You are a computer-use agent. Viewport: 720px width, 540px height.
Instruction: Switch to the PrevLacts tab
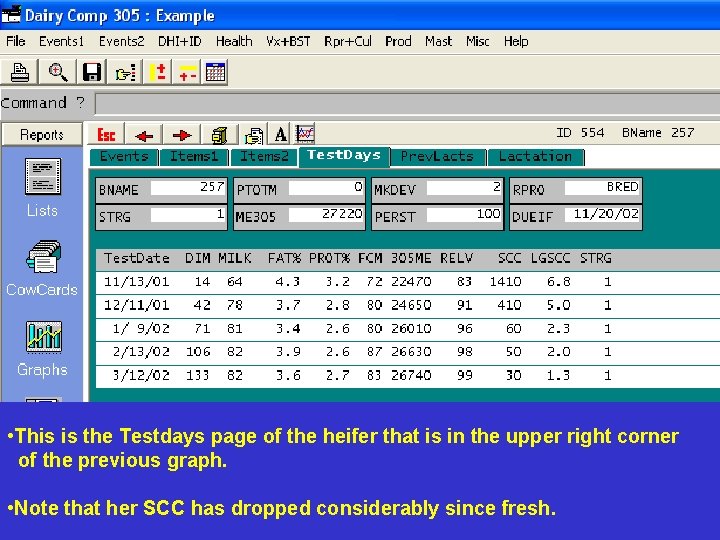[x=437, y=157]
